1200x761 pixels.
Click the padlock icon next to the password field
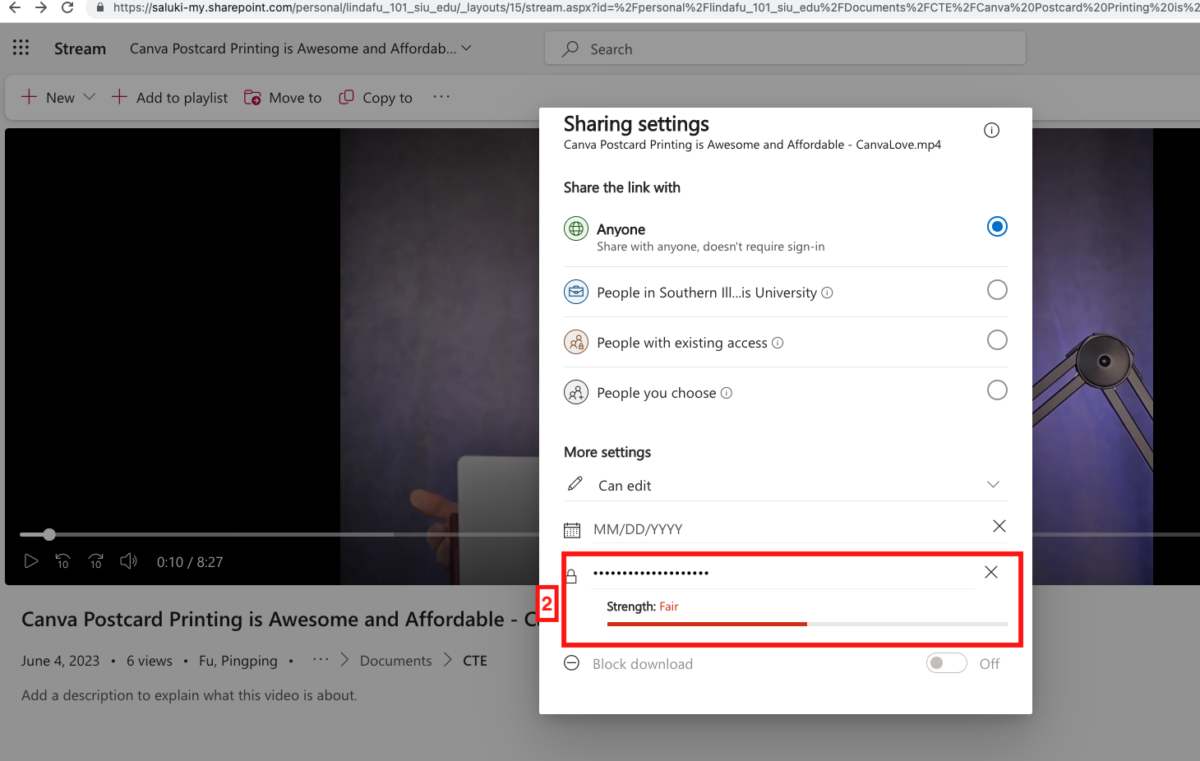(x=572, y=572)
